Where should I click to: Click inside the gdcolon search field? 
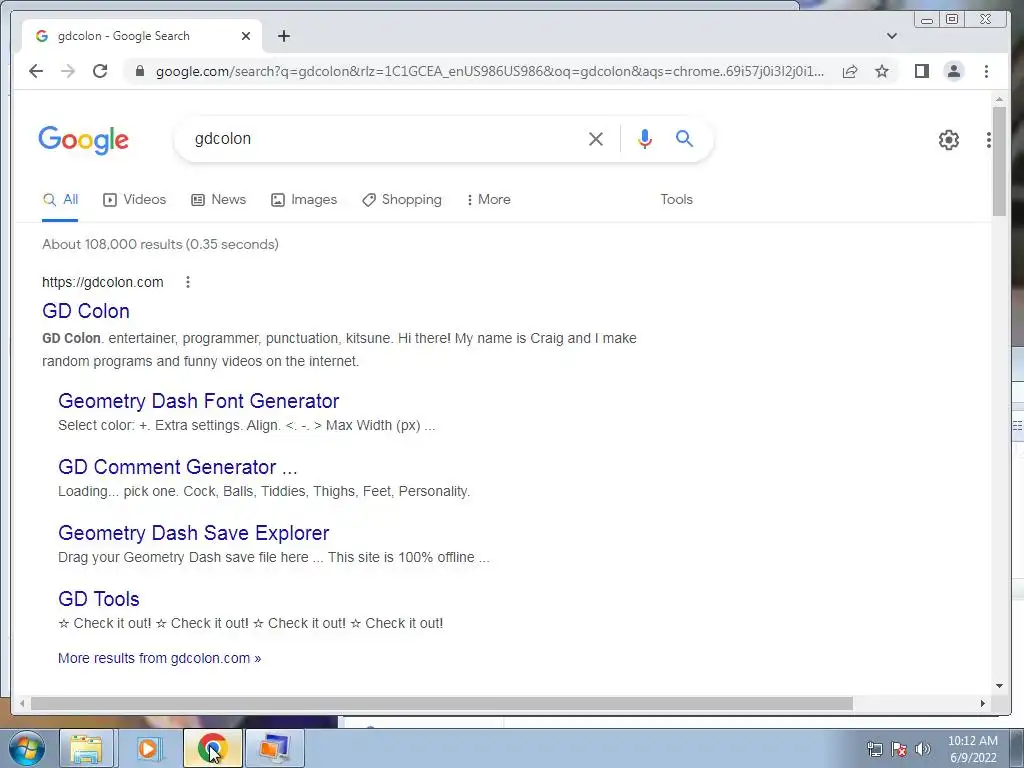tap(385, 138)
